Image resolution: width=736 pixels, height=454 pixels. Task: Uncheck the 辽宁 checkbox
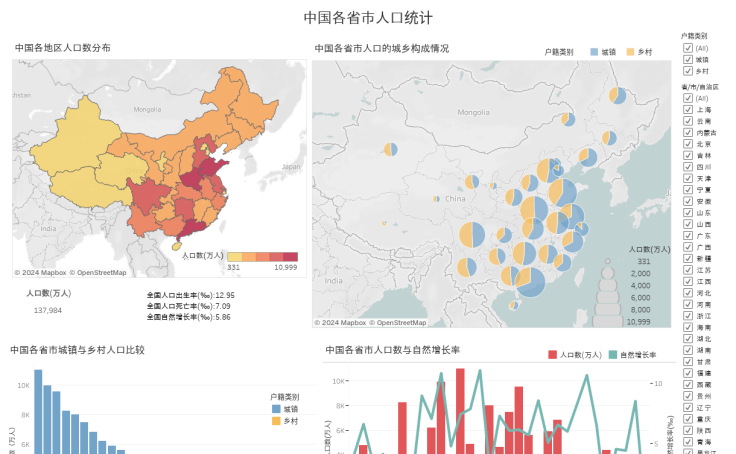688,408
